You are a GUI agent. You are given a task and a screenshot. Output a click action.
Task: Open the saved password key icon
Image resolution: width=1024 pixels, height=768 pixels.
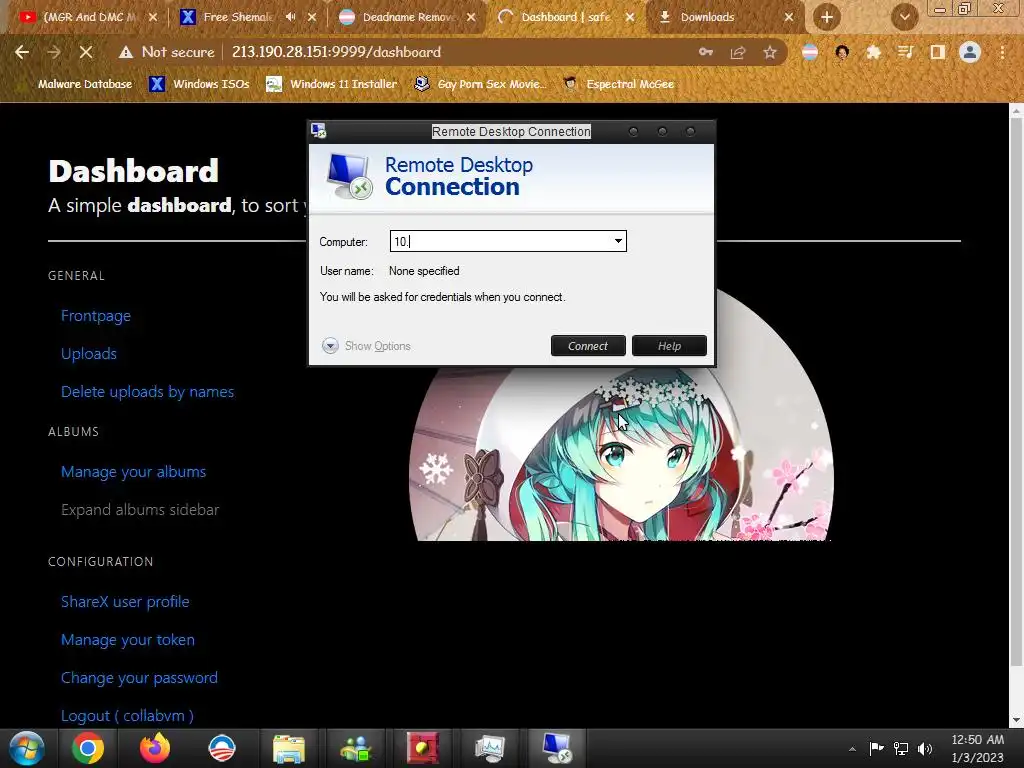coord(706,52)
